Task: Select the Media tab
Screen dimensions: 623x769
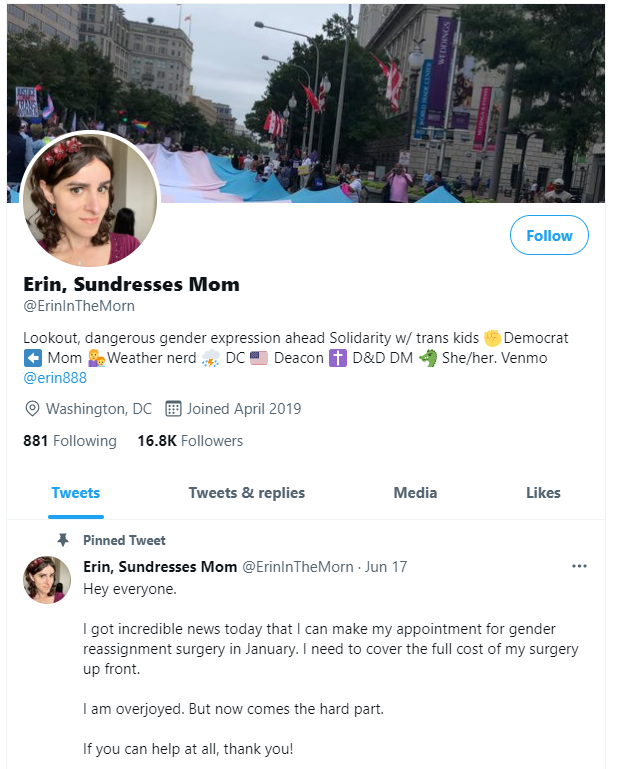Action: (x=415, y=493)
